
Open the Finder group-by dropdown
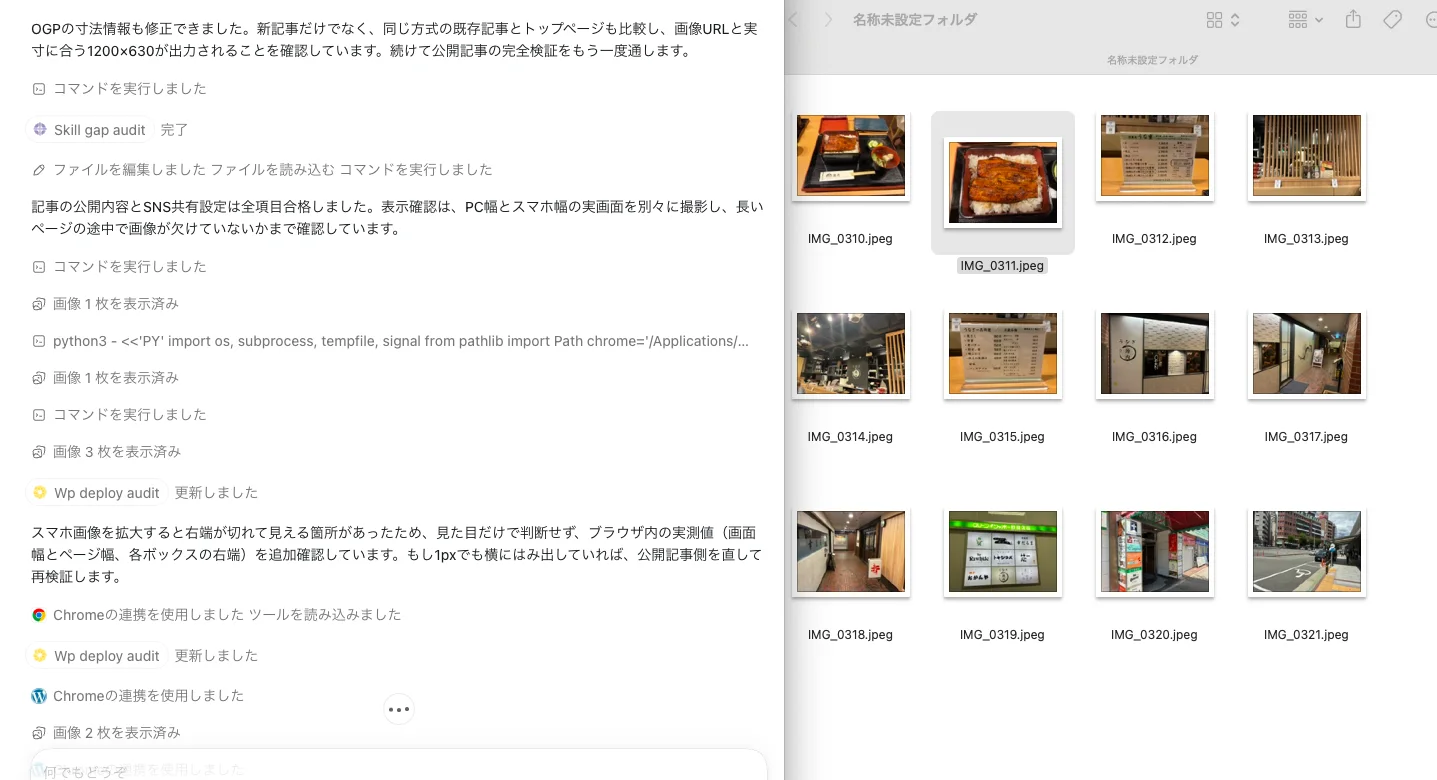coord(1306,20)
